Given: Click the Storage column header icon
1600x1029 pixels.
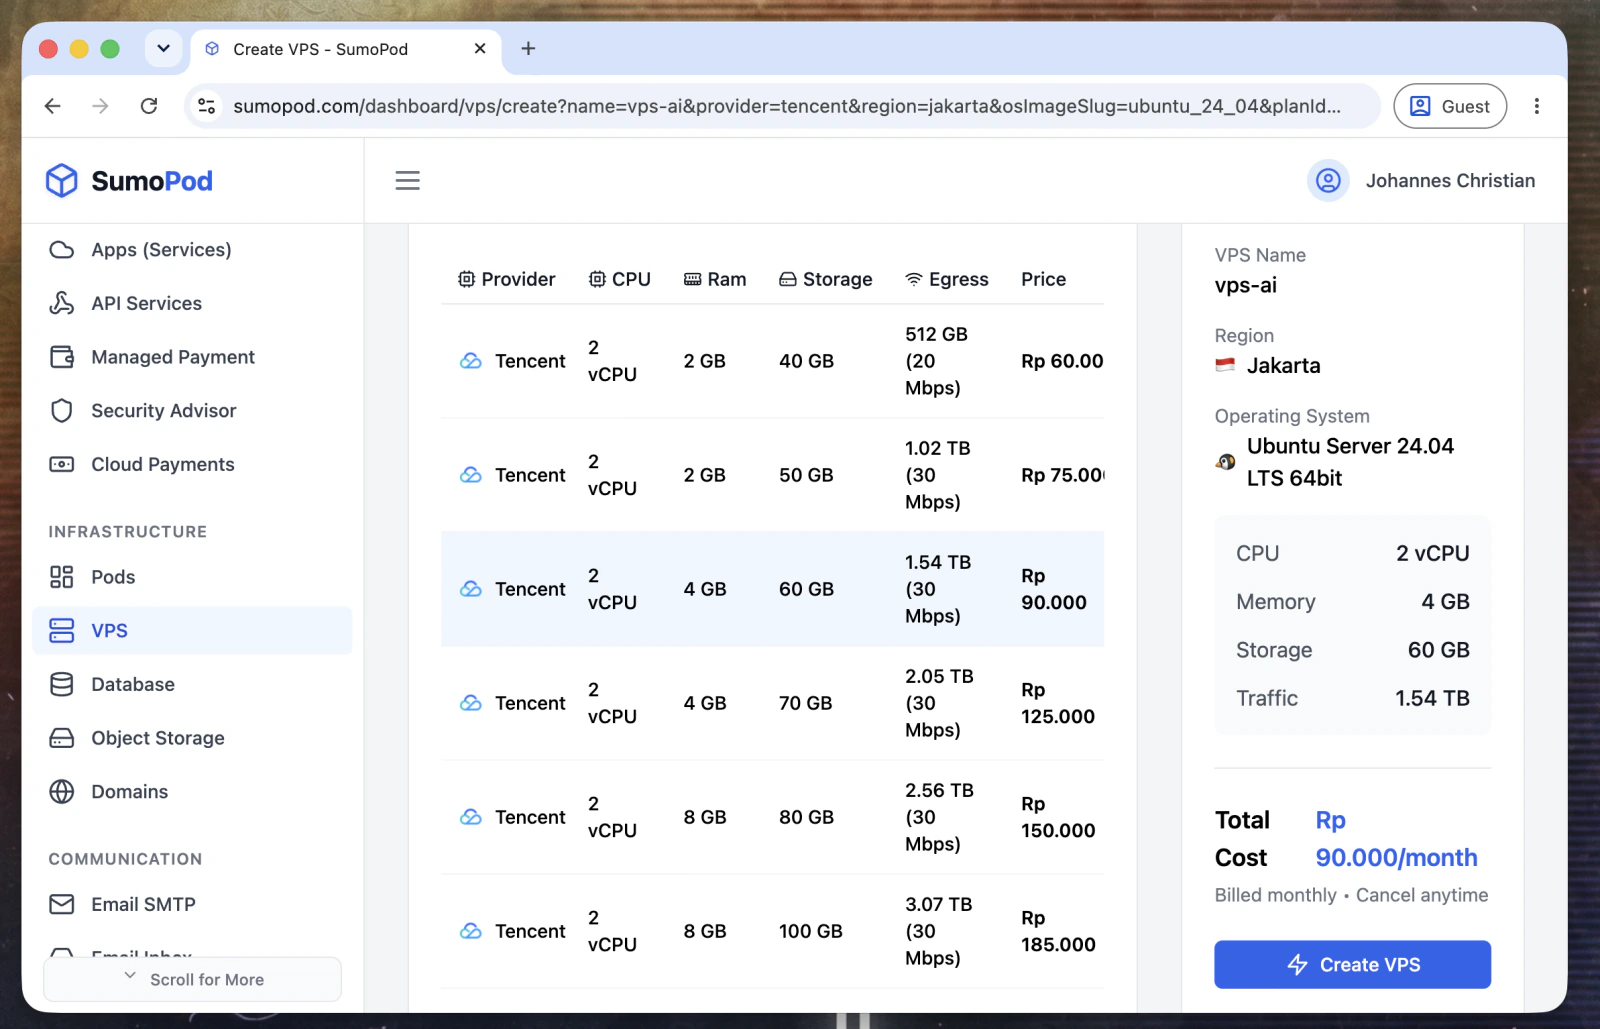Looking at the screenshot, I should (788, 280).
